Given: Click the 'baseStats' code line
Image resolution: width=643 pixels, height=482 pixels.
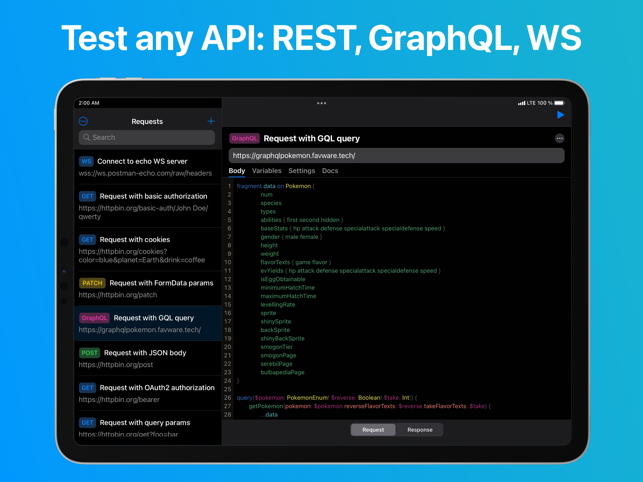Looking at the screenshot, I should [353, 228].
